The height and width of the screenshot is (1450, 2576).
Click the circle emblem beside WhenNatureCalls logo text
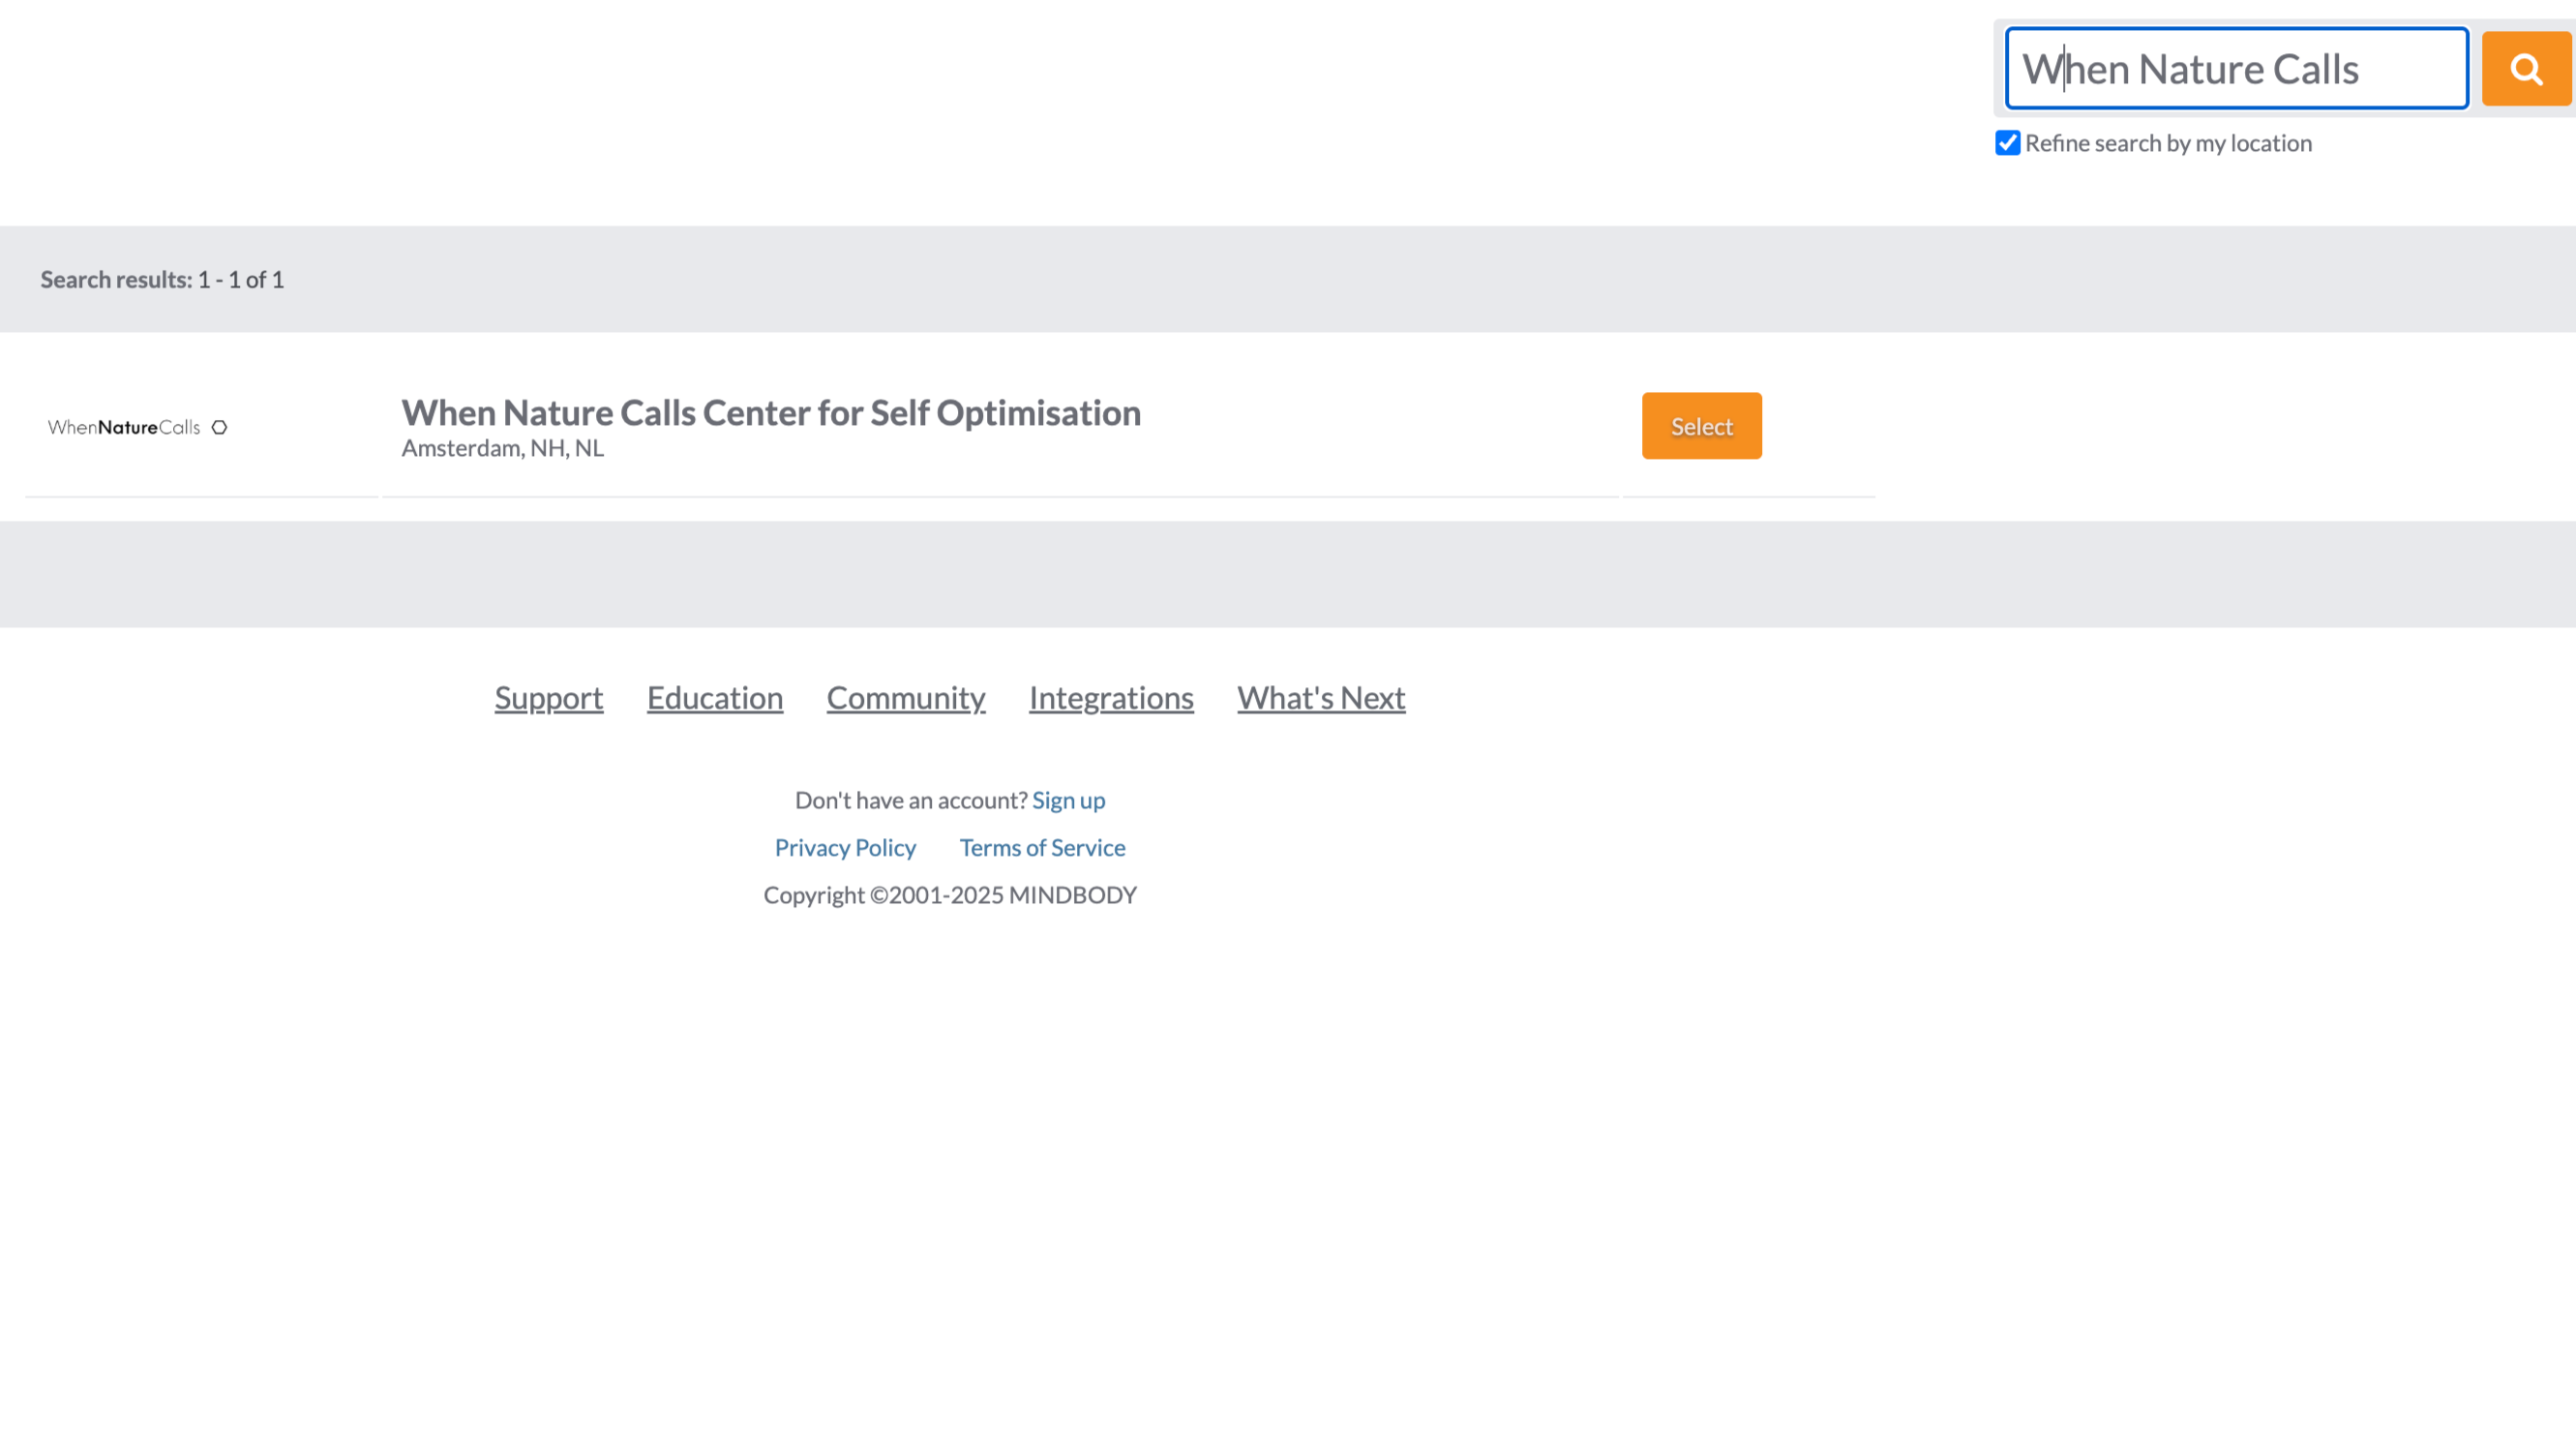(219, 427)
